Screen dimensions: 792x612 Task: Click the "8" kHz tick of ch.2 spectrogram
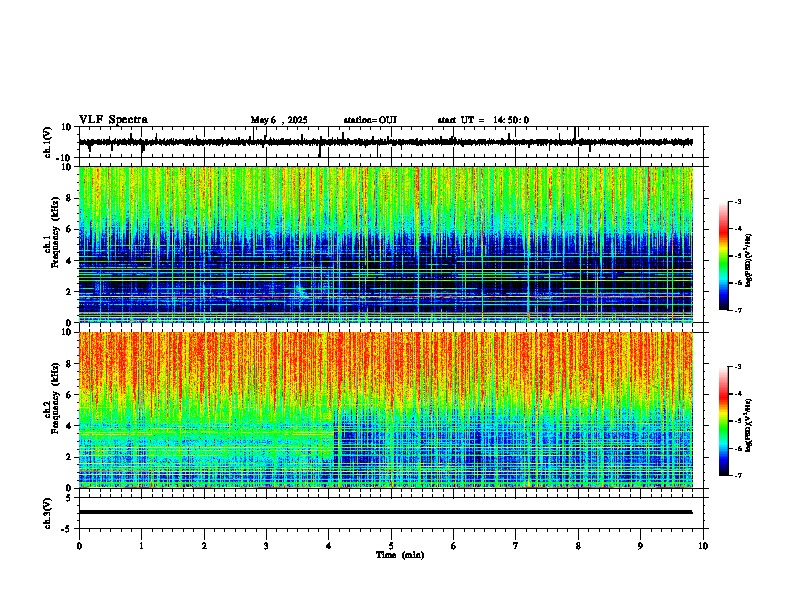point(69,364)
